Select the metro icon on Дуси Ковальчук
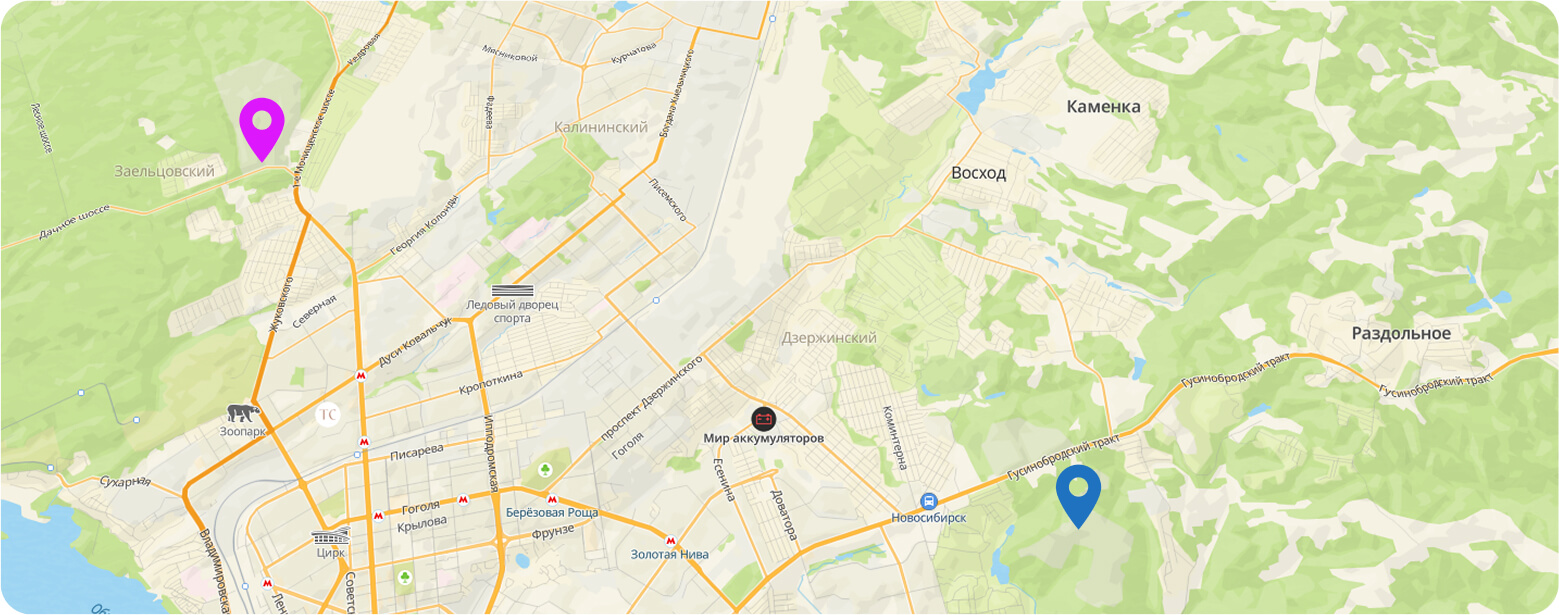The width and height of the screenshot is (1559, 615). (x=359, y=376)
